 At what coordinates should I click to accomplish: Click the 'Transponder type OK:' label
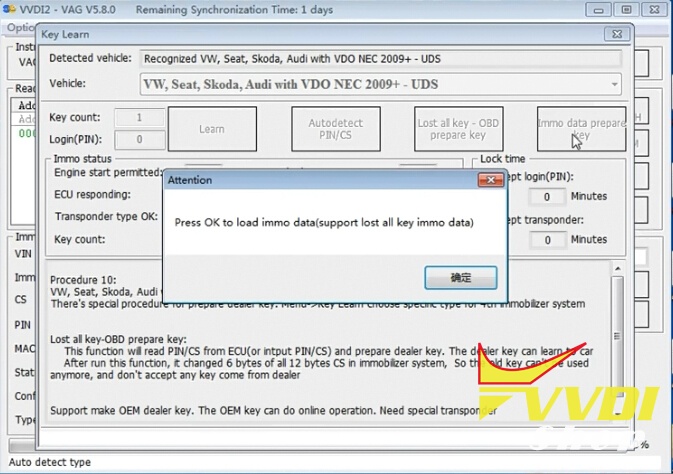pos(106,216)
